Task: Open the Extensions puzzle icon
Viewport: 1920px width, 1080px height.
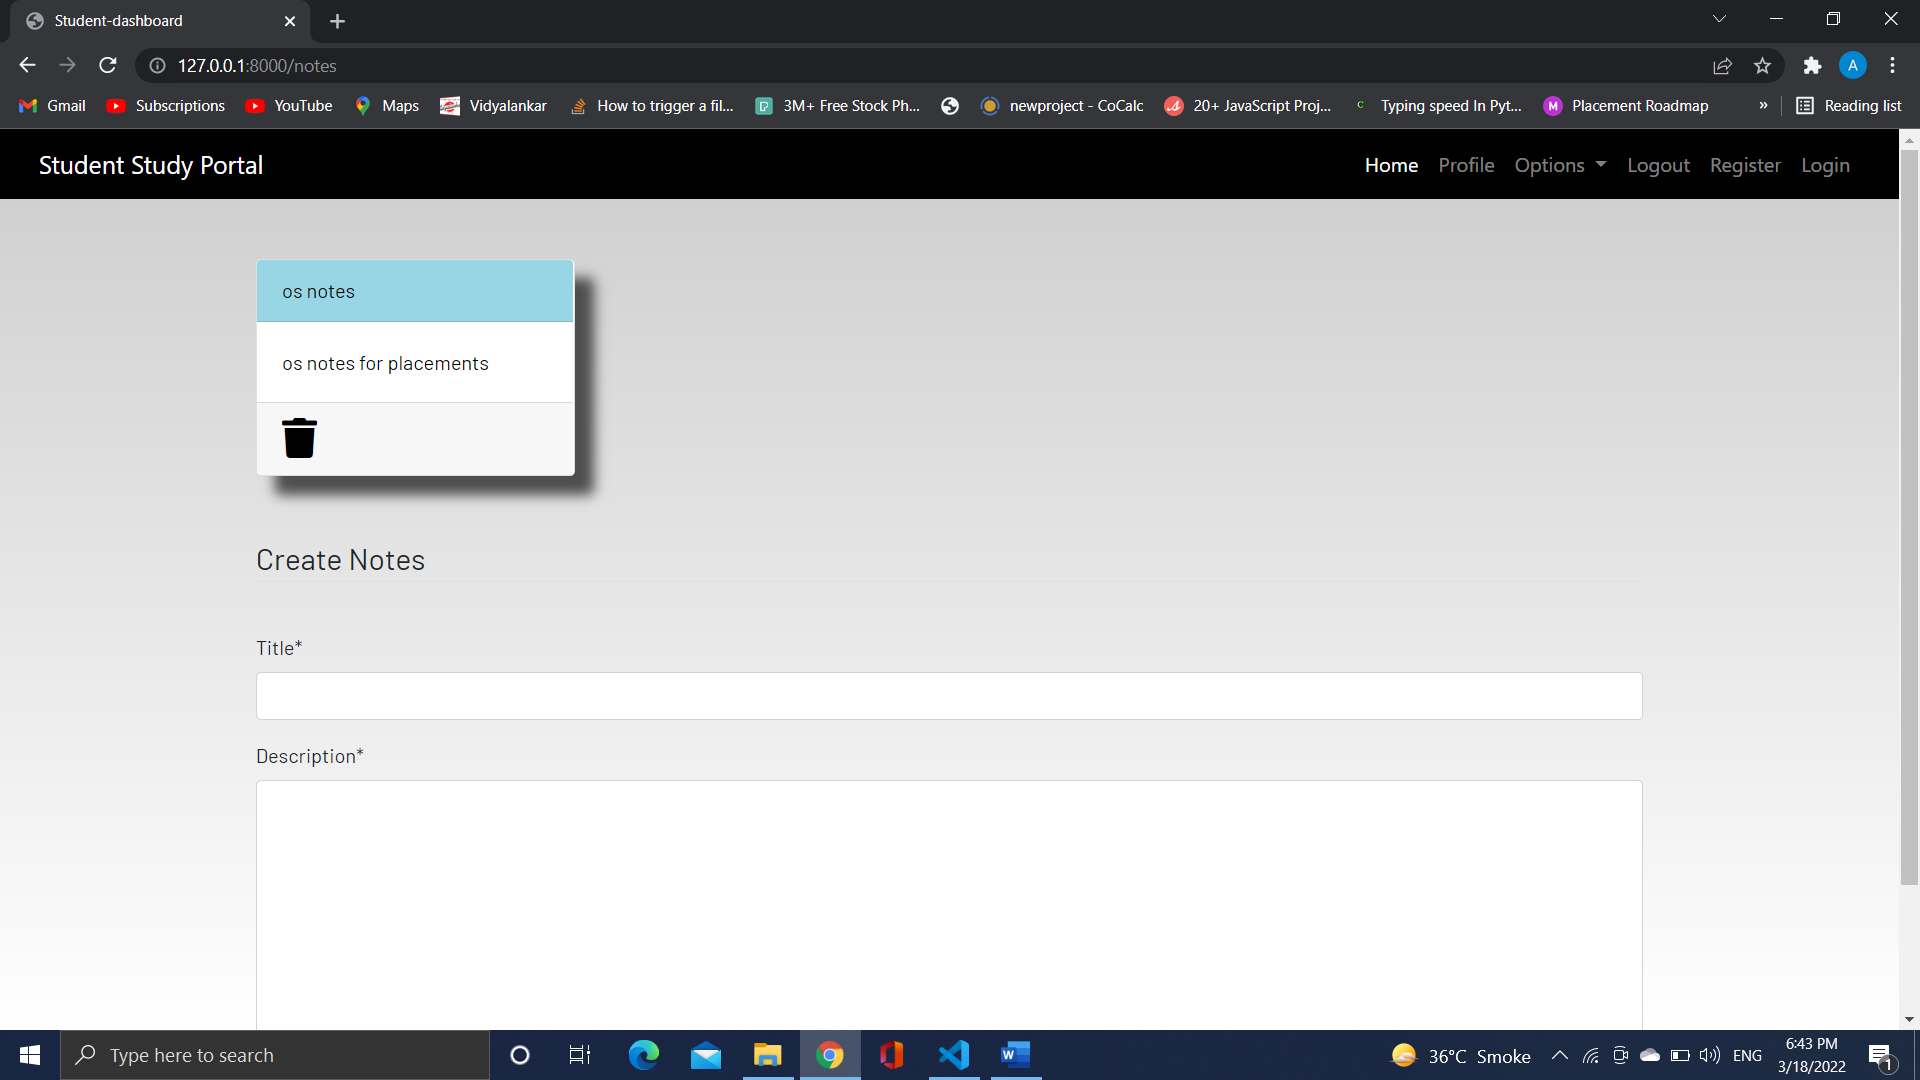Action: [1812, 66]
